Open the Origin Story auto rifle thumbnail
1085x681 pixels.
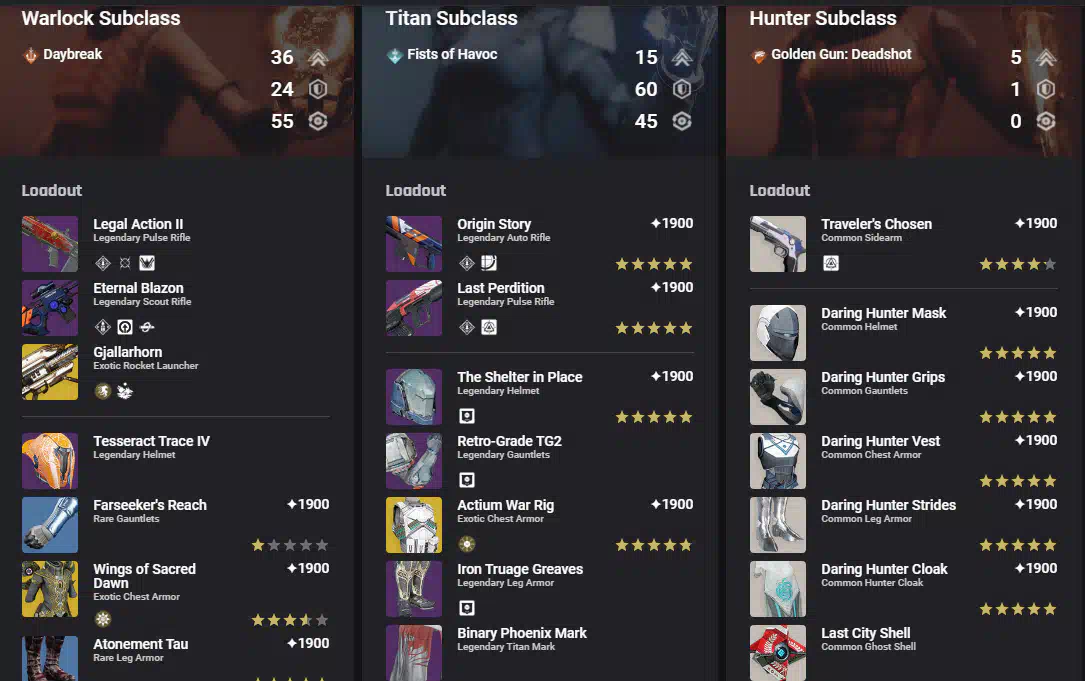click(414, 244)
